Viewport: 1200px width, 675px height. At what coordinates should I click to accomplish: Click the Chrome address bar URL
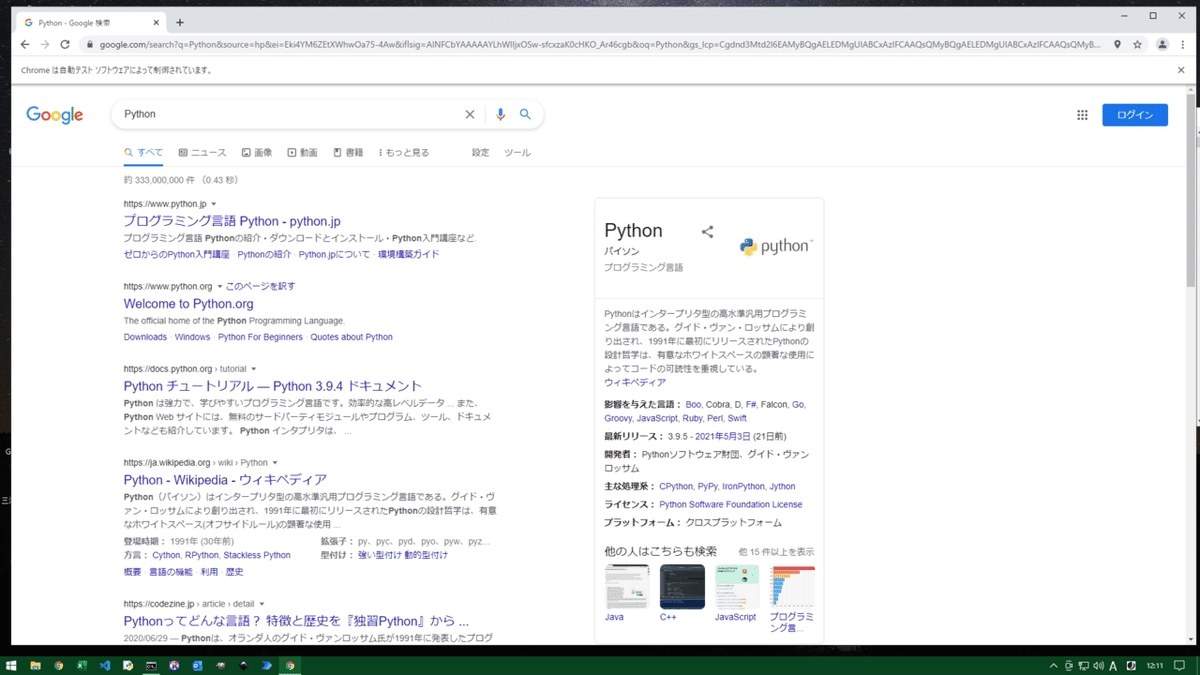pyautogui.click(x=600, y=44)
